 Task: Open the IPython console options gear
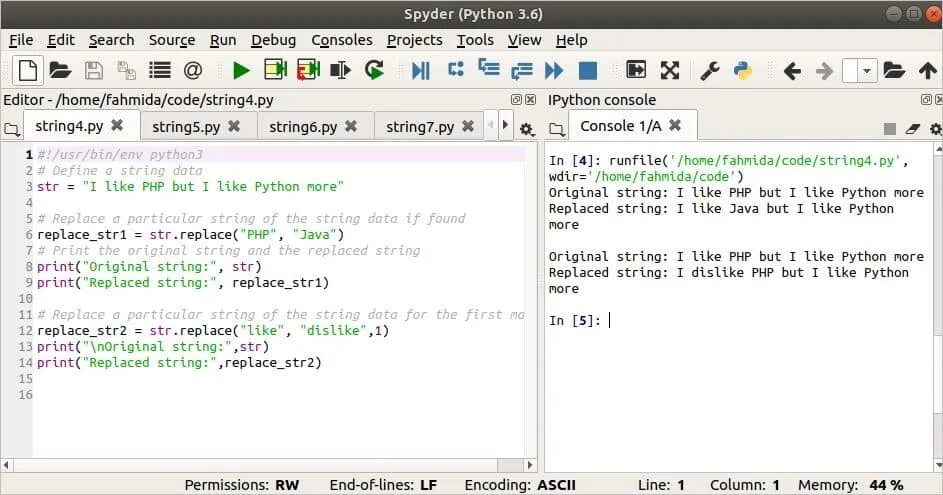point(936,129)
